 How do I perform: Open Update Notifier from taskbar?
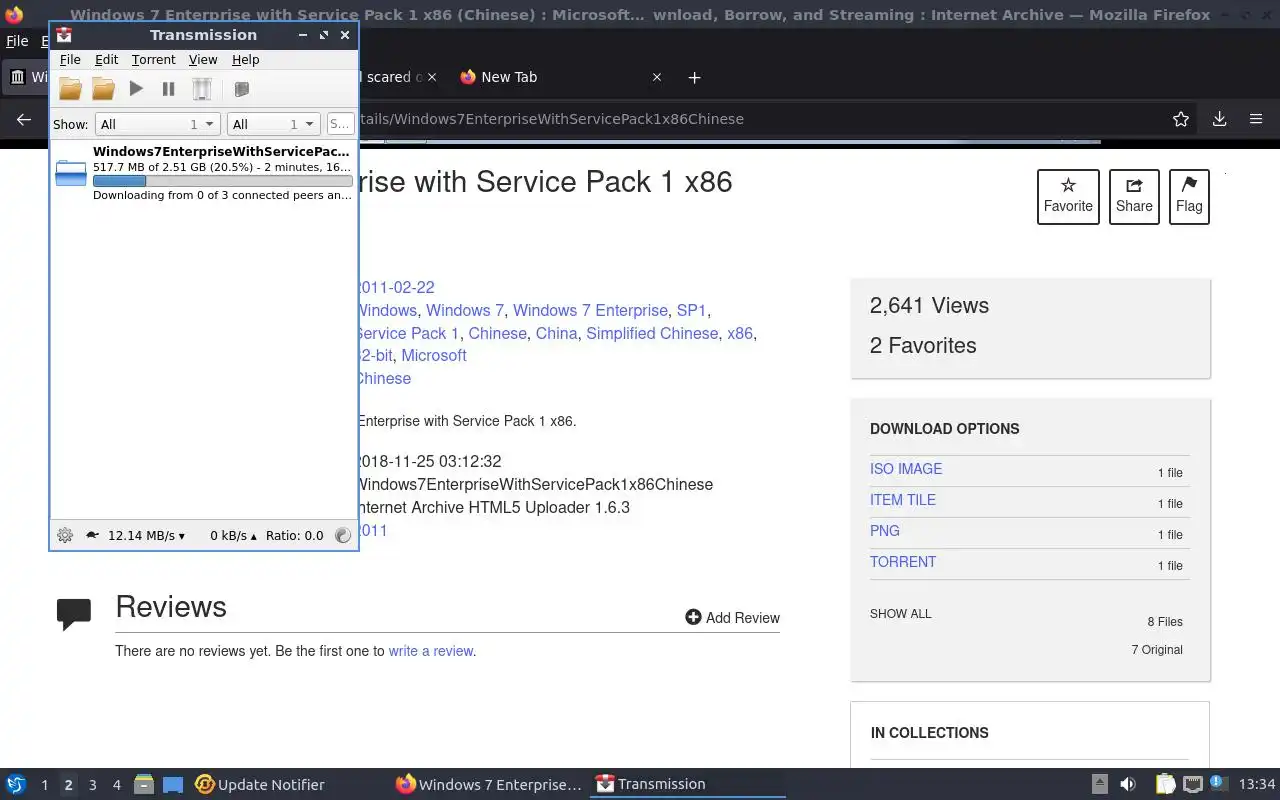(260, 785)
